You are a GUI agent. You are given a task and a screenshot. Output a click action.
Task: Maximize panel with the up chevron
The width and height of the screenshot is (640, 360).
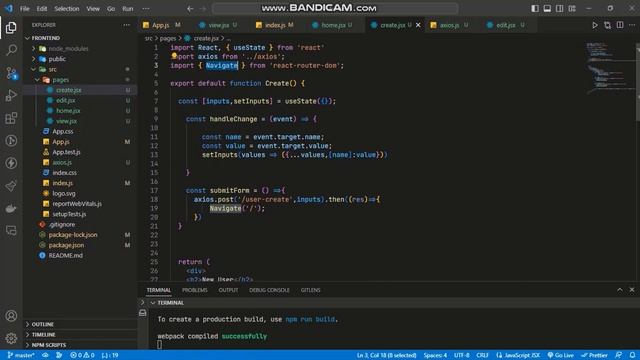(x=620, y=290)
